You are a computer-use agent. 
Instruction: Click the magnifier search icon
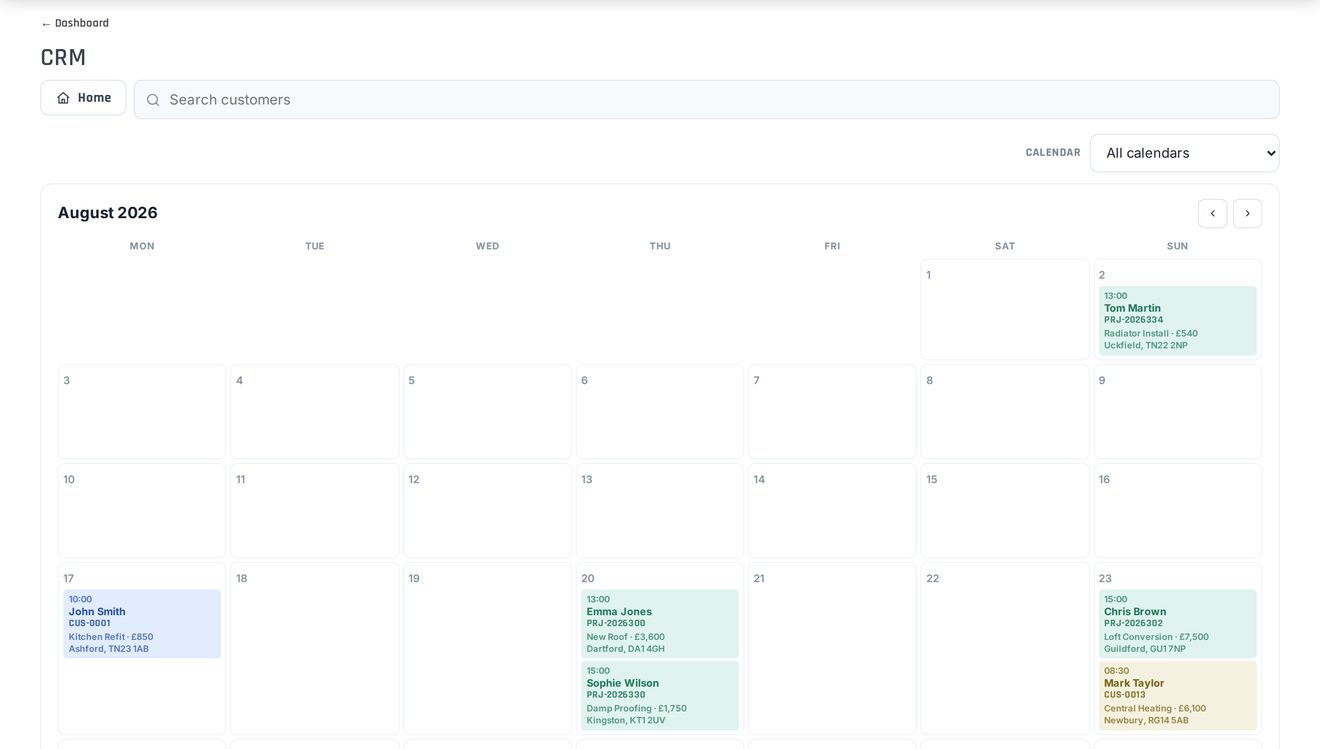click(153, 100)
